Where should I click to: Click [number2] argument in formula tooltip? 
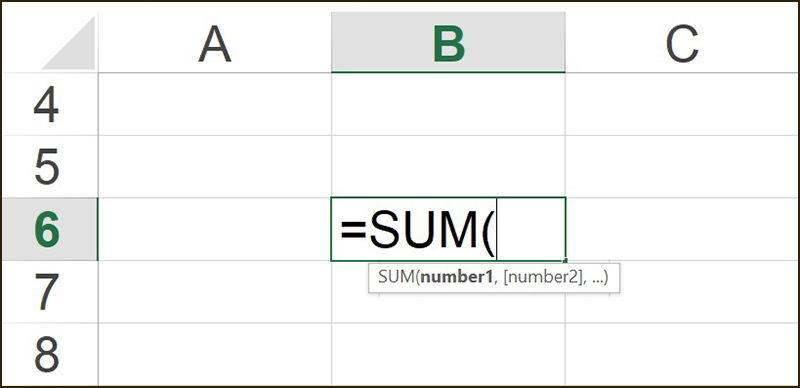point(542,278)
